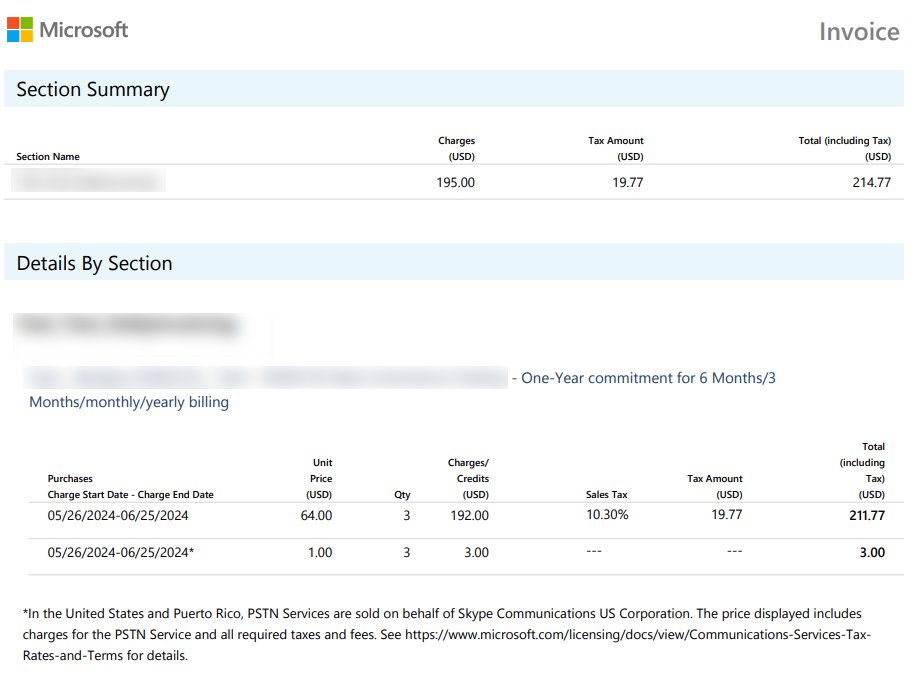This screenshot has width=912, height=673.
Task: Click 'One-Year commitment for 6 Months/3' text
Action: click(649, 378)
